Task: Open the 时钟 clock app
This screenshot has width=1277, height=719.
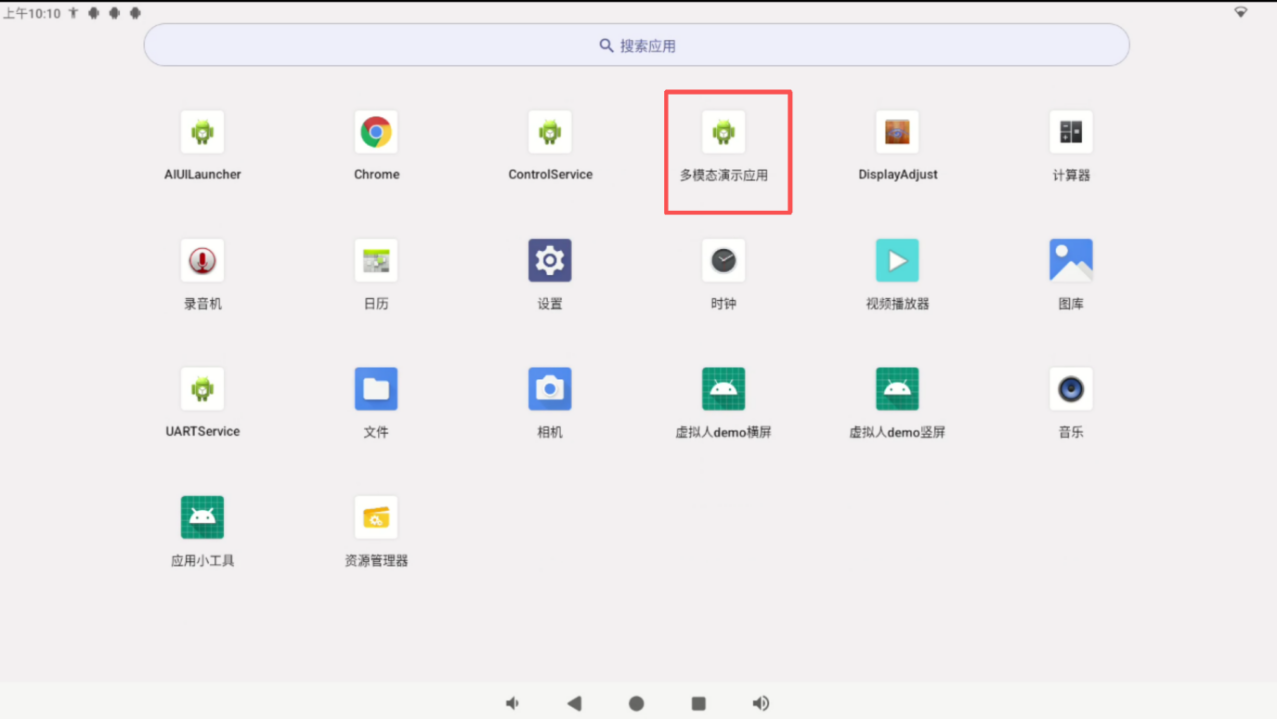Action: [723, 261]
